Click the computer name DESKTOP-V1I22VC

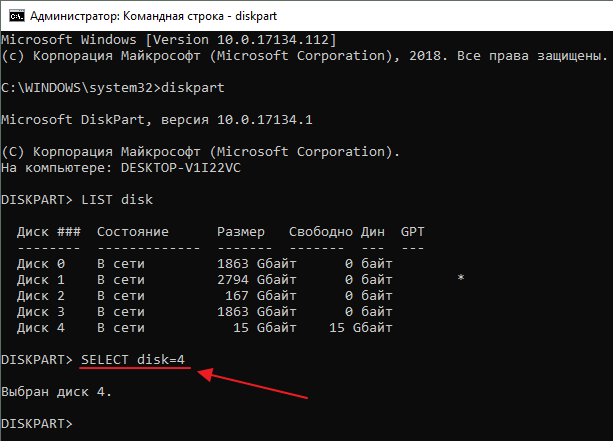point(181,168)
